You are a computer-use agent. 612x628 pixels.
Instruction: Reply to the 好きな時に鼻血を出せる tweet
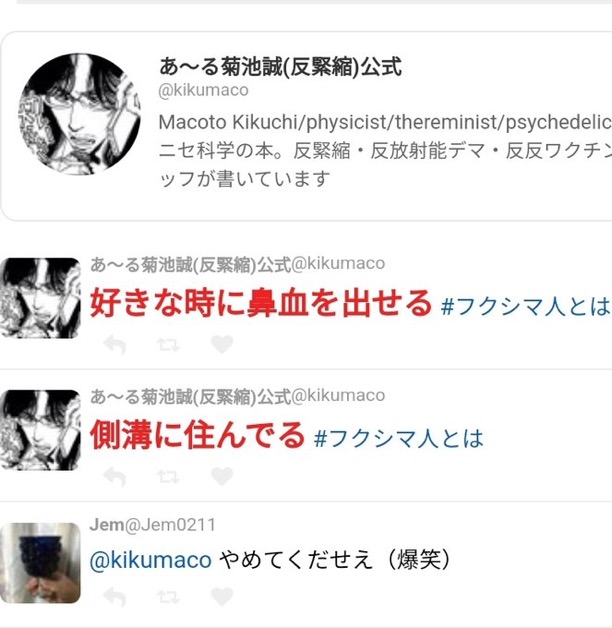pos(115,344)
